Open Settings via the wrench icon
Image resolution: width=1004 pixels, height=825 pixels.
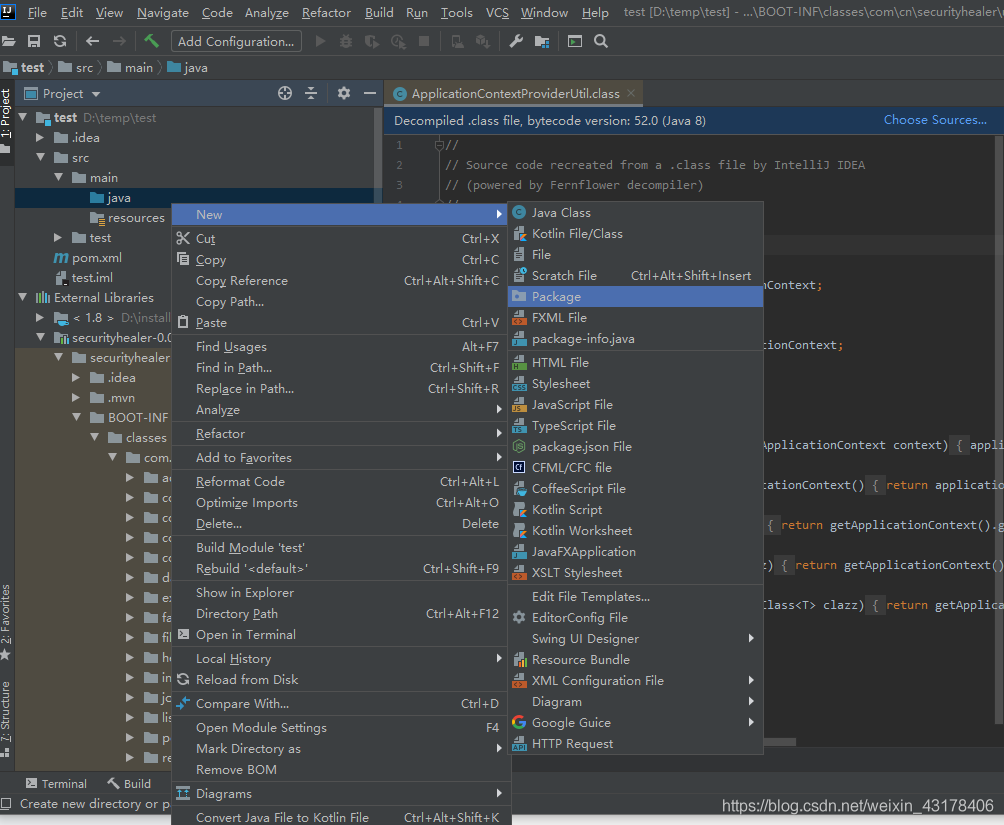(516, 42)
